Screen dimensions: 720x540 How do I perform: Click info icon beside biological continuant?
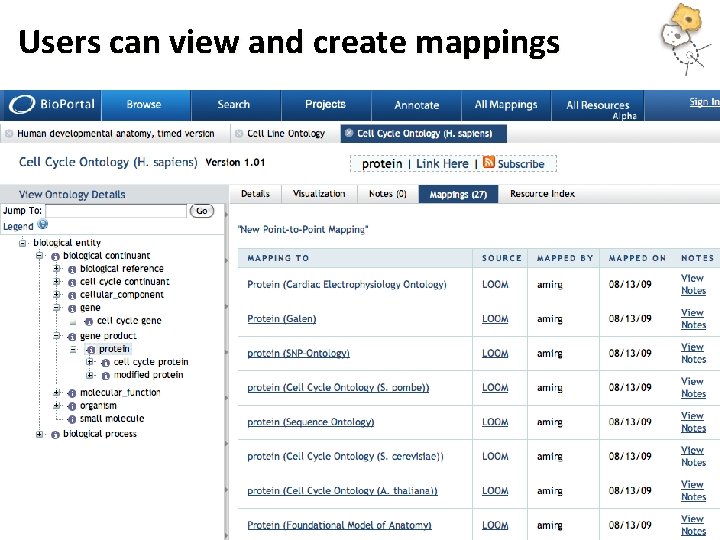coord(56,256)
